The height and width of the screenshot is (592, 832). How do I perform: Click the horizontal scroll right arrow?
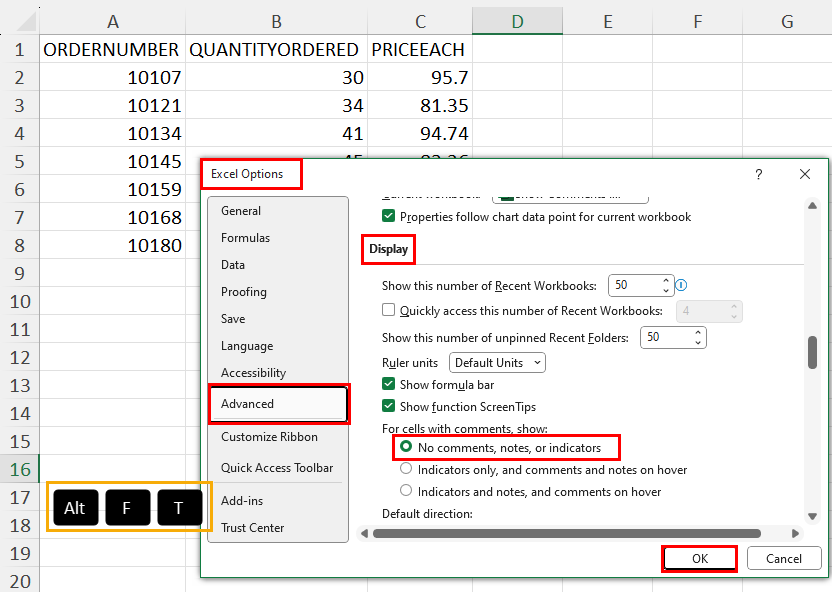(x=795, y=533)
